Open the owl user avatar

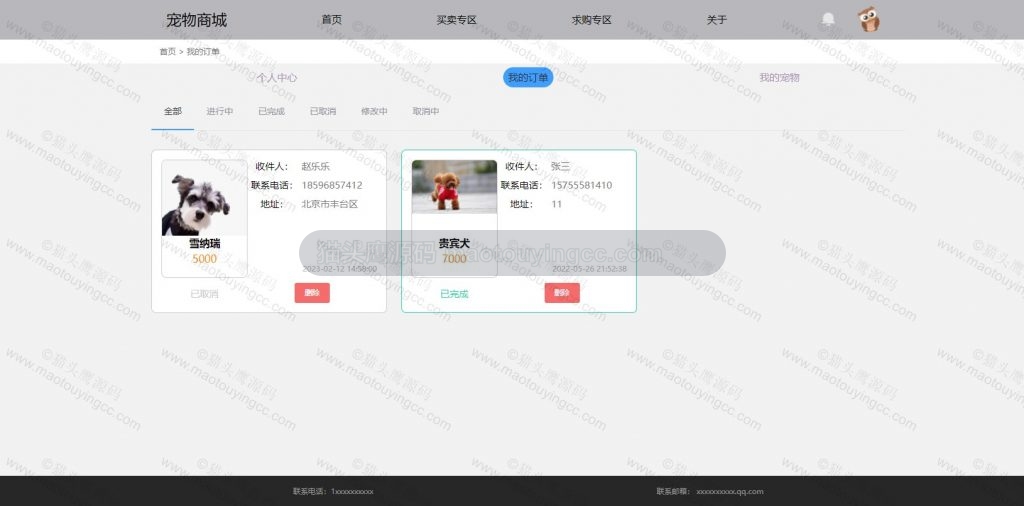coord(869,20)
